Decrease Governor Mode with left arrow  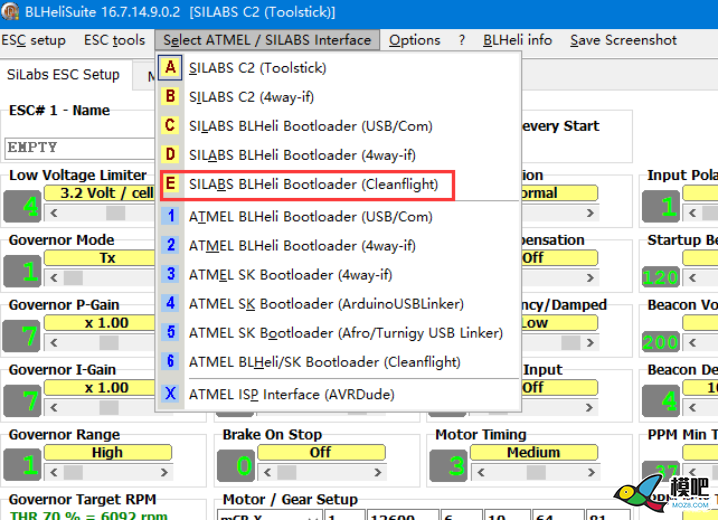pos(54,277)
